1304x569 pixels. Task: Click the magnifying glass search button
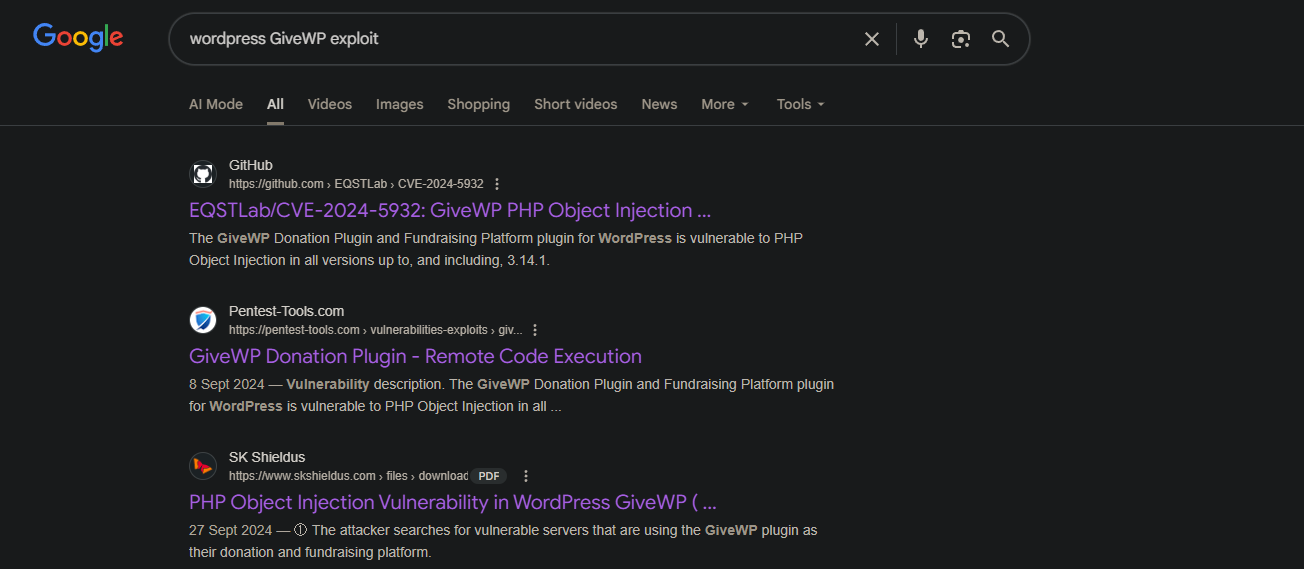1000,39
